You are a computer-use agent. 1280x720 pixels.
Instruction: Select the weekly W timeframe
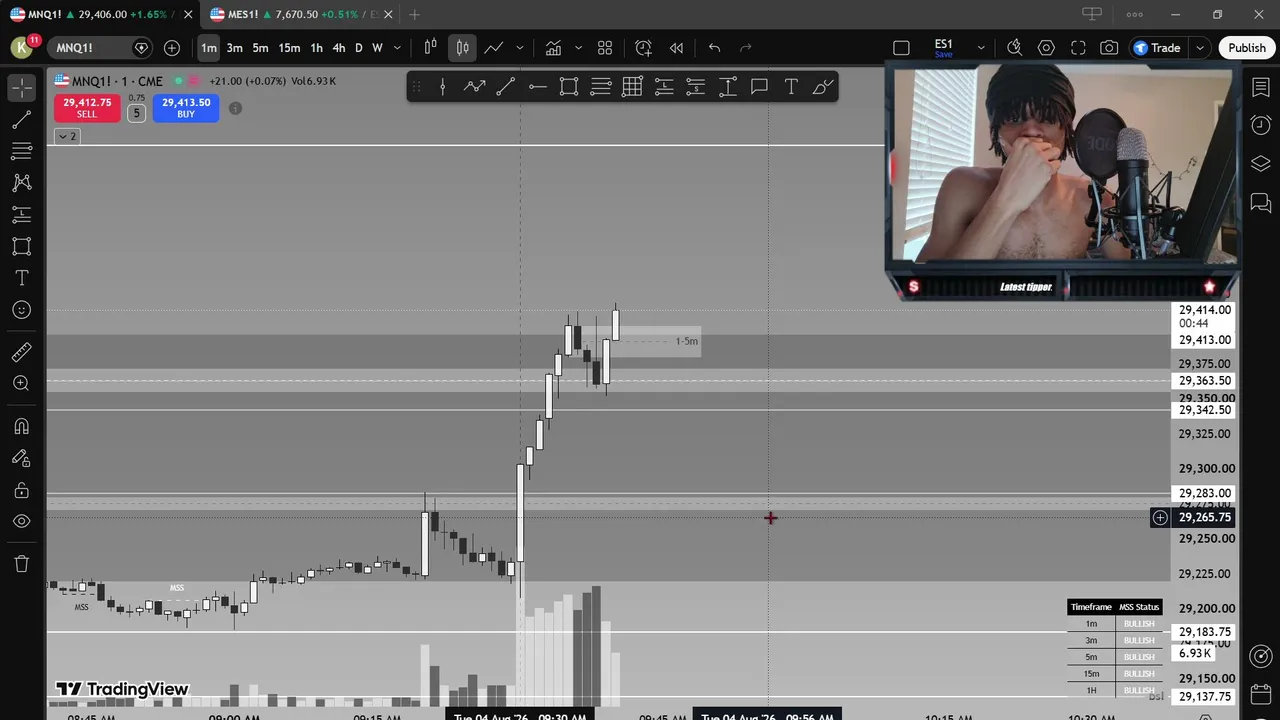click(377, 48)
